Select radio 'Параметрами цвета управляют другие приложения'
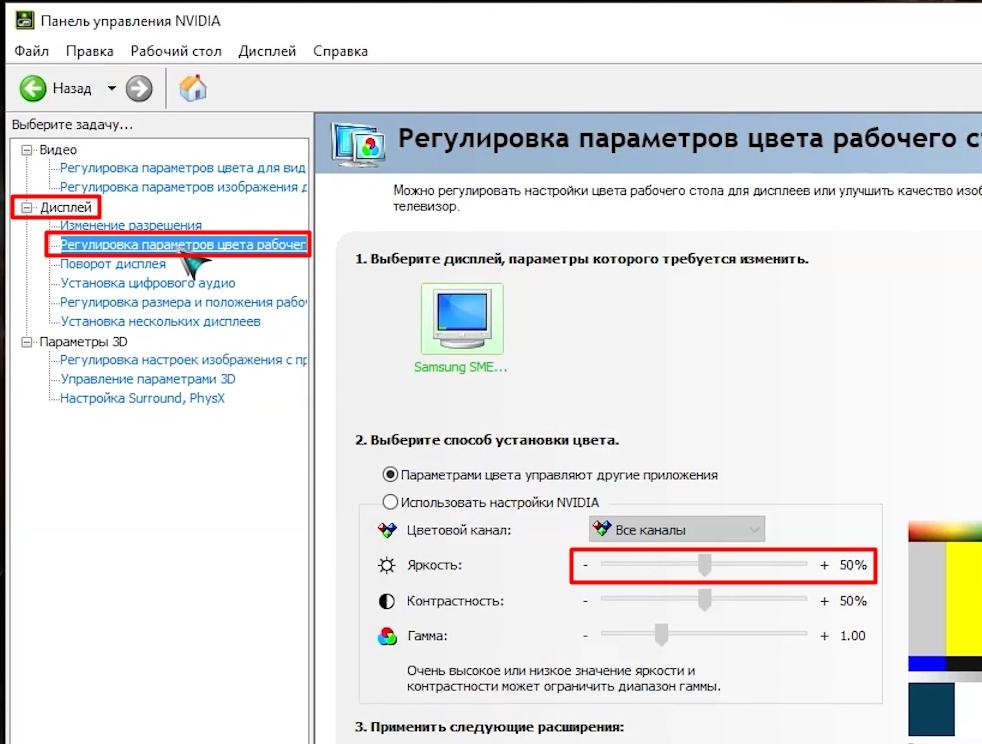 [390, 475]
